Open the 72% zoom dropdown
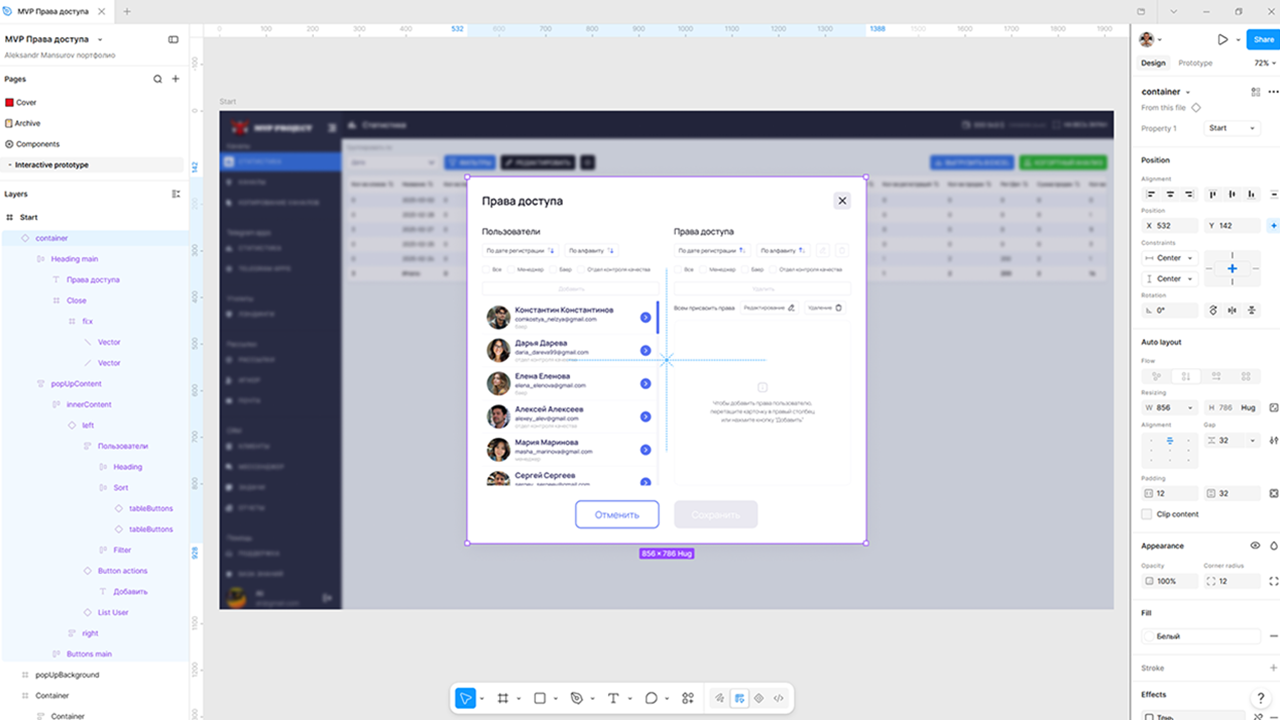This screenshot has height=720, width=1280. [x=1262, y=63]
